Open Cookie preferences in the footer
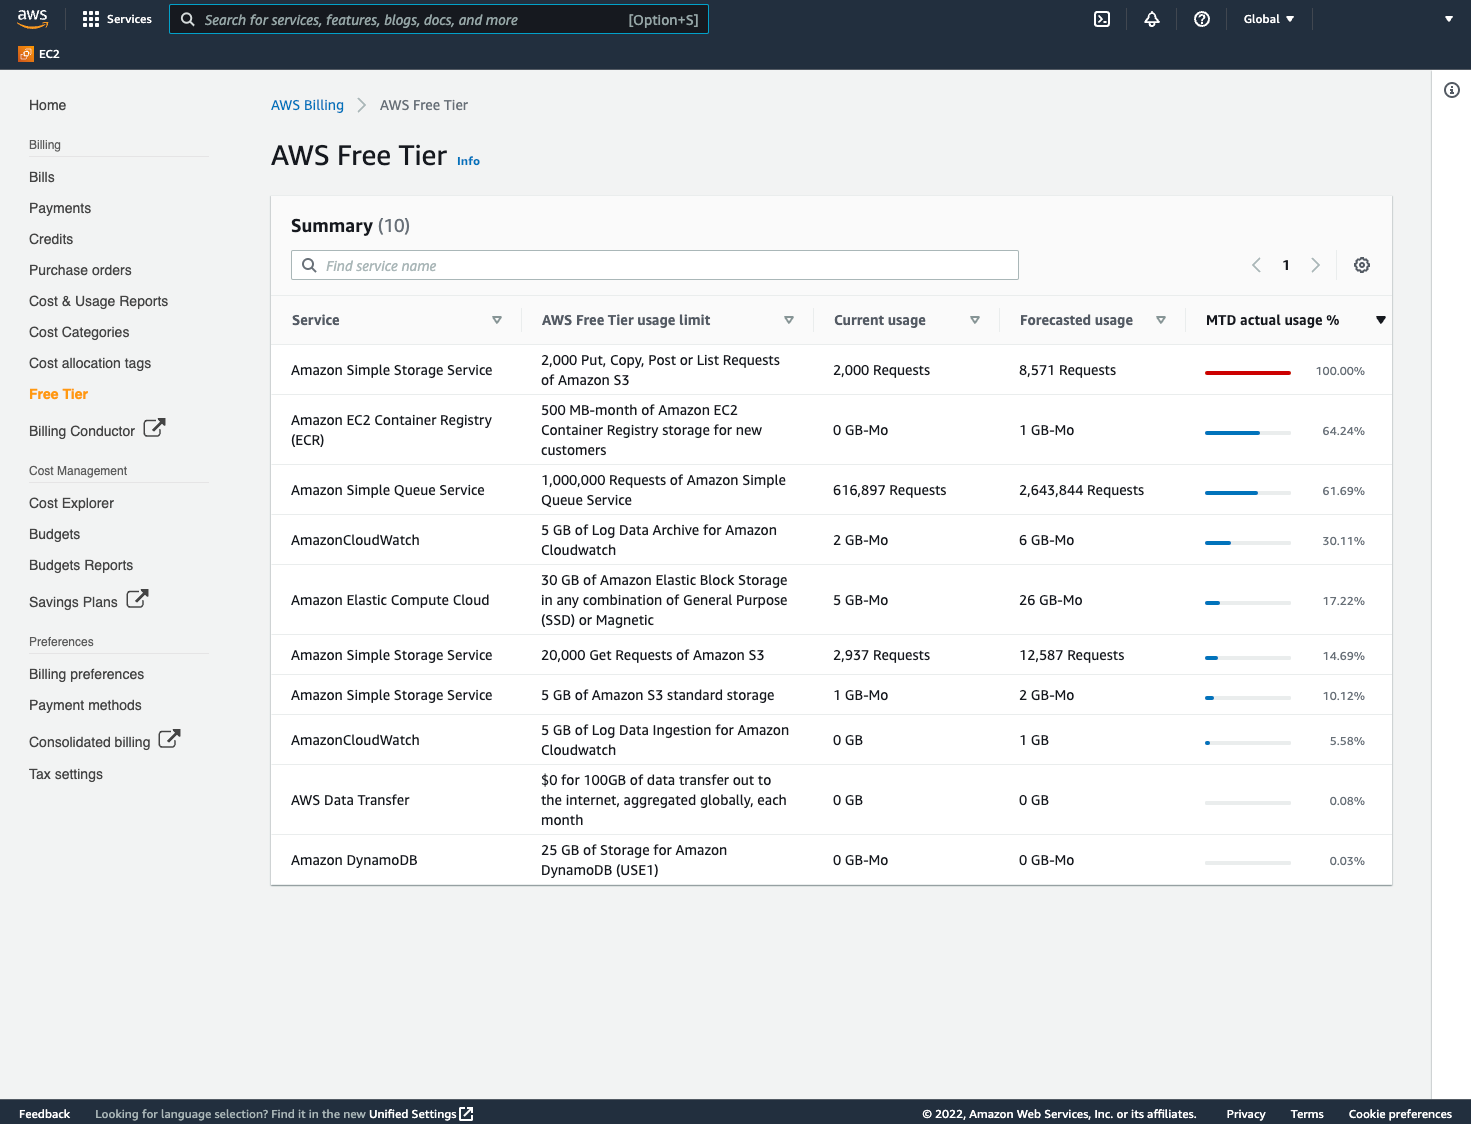The width and height of the screenshot is (1471, 1124). point(1400,1114)
